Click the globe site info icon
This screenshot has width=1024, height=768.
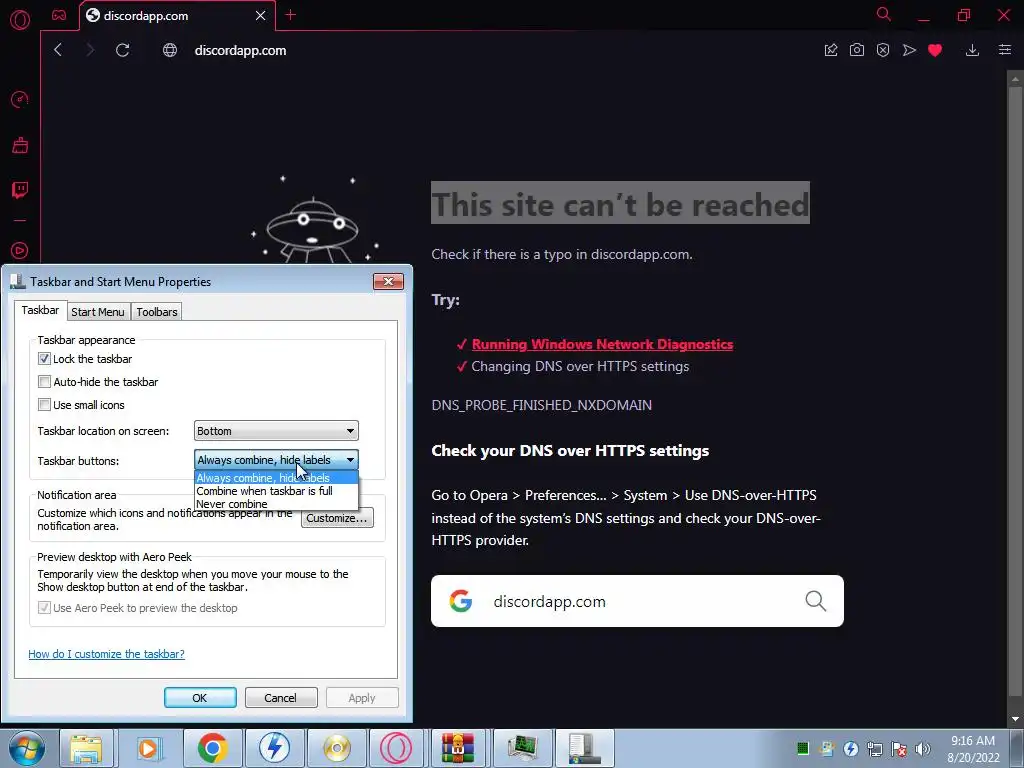[170, 50]
